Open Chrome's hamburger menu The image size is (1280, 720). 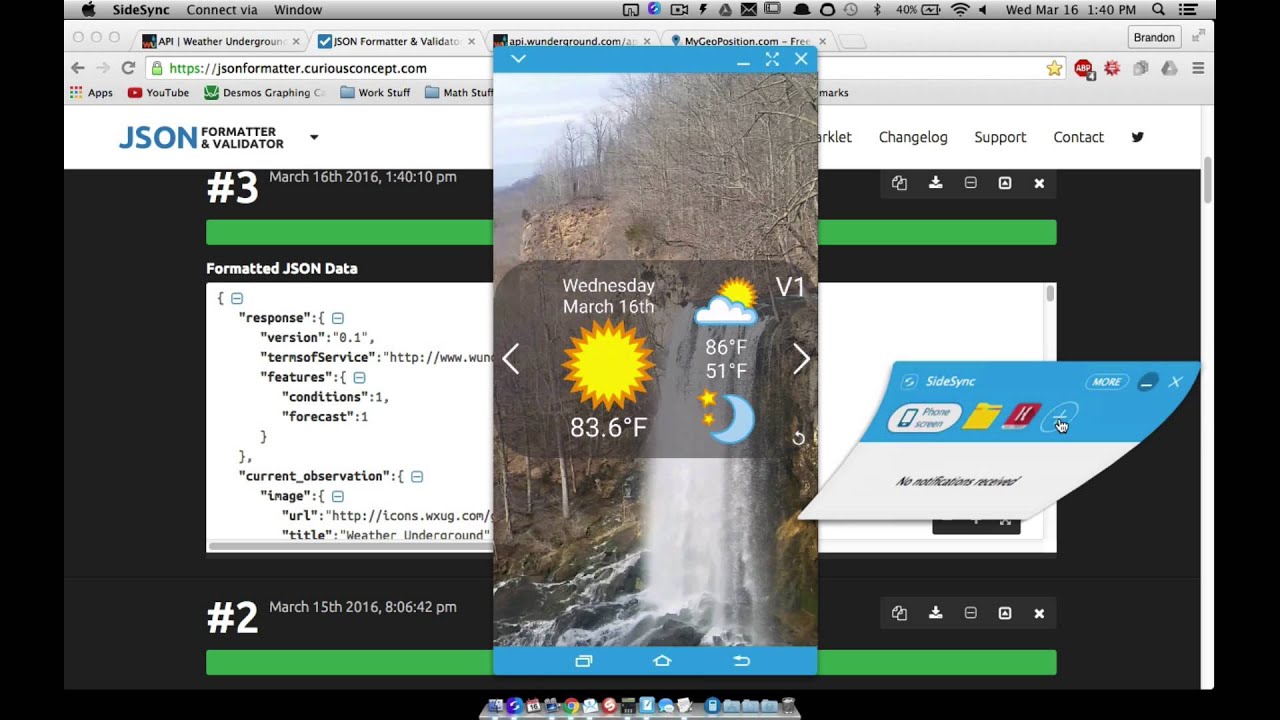(x=1198, y=68)
